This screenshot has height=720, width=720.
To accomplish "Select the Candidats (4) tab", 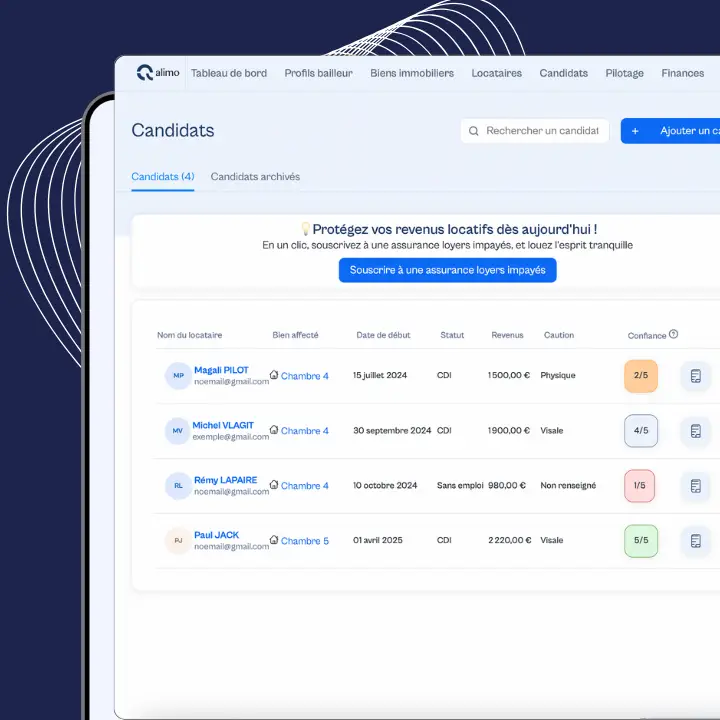I will point(162,177).
